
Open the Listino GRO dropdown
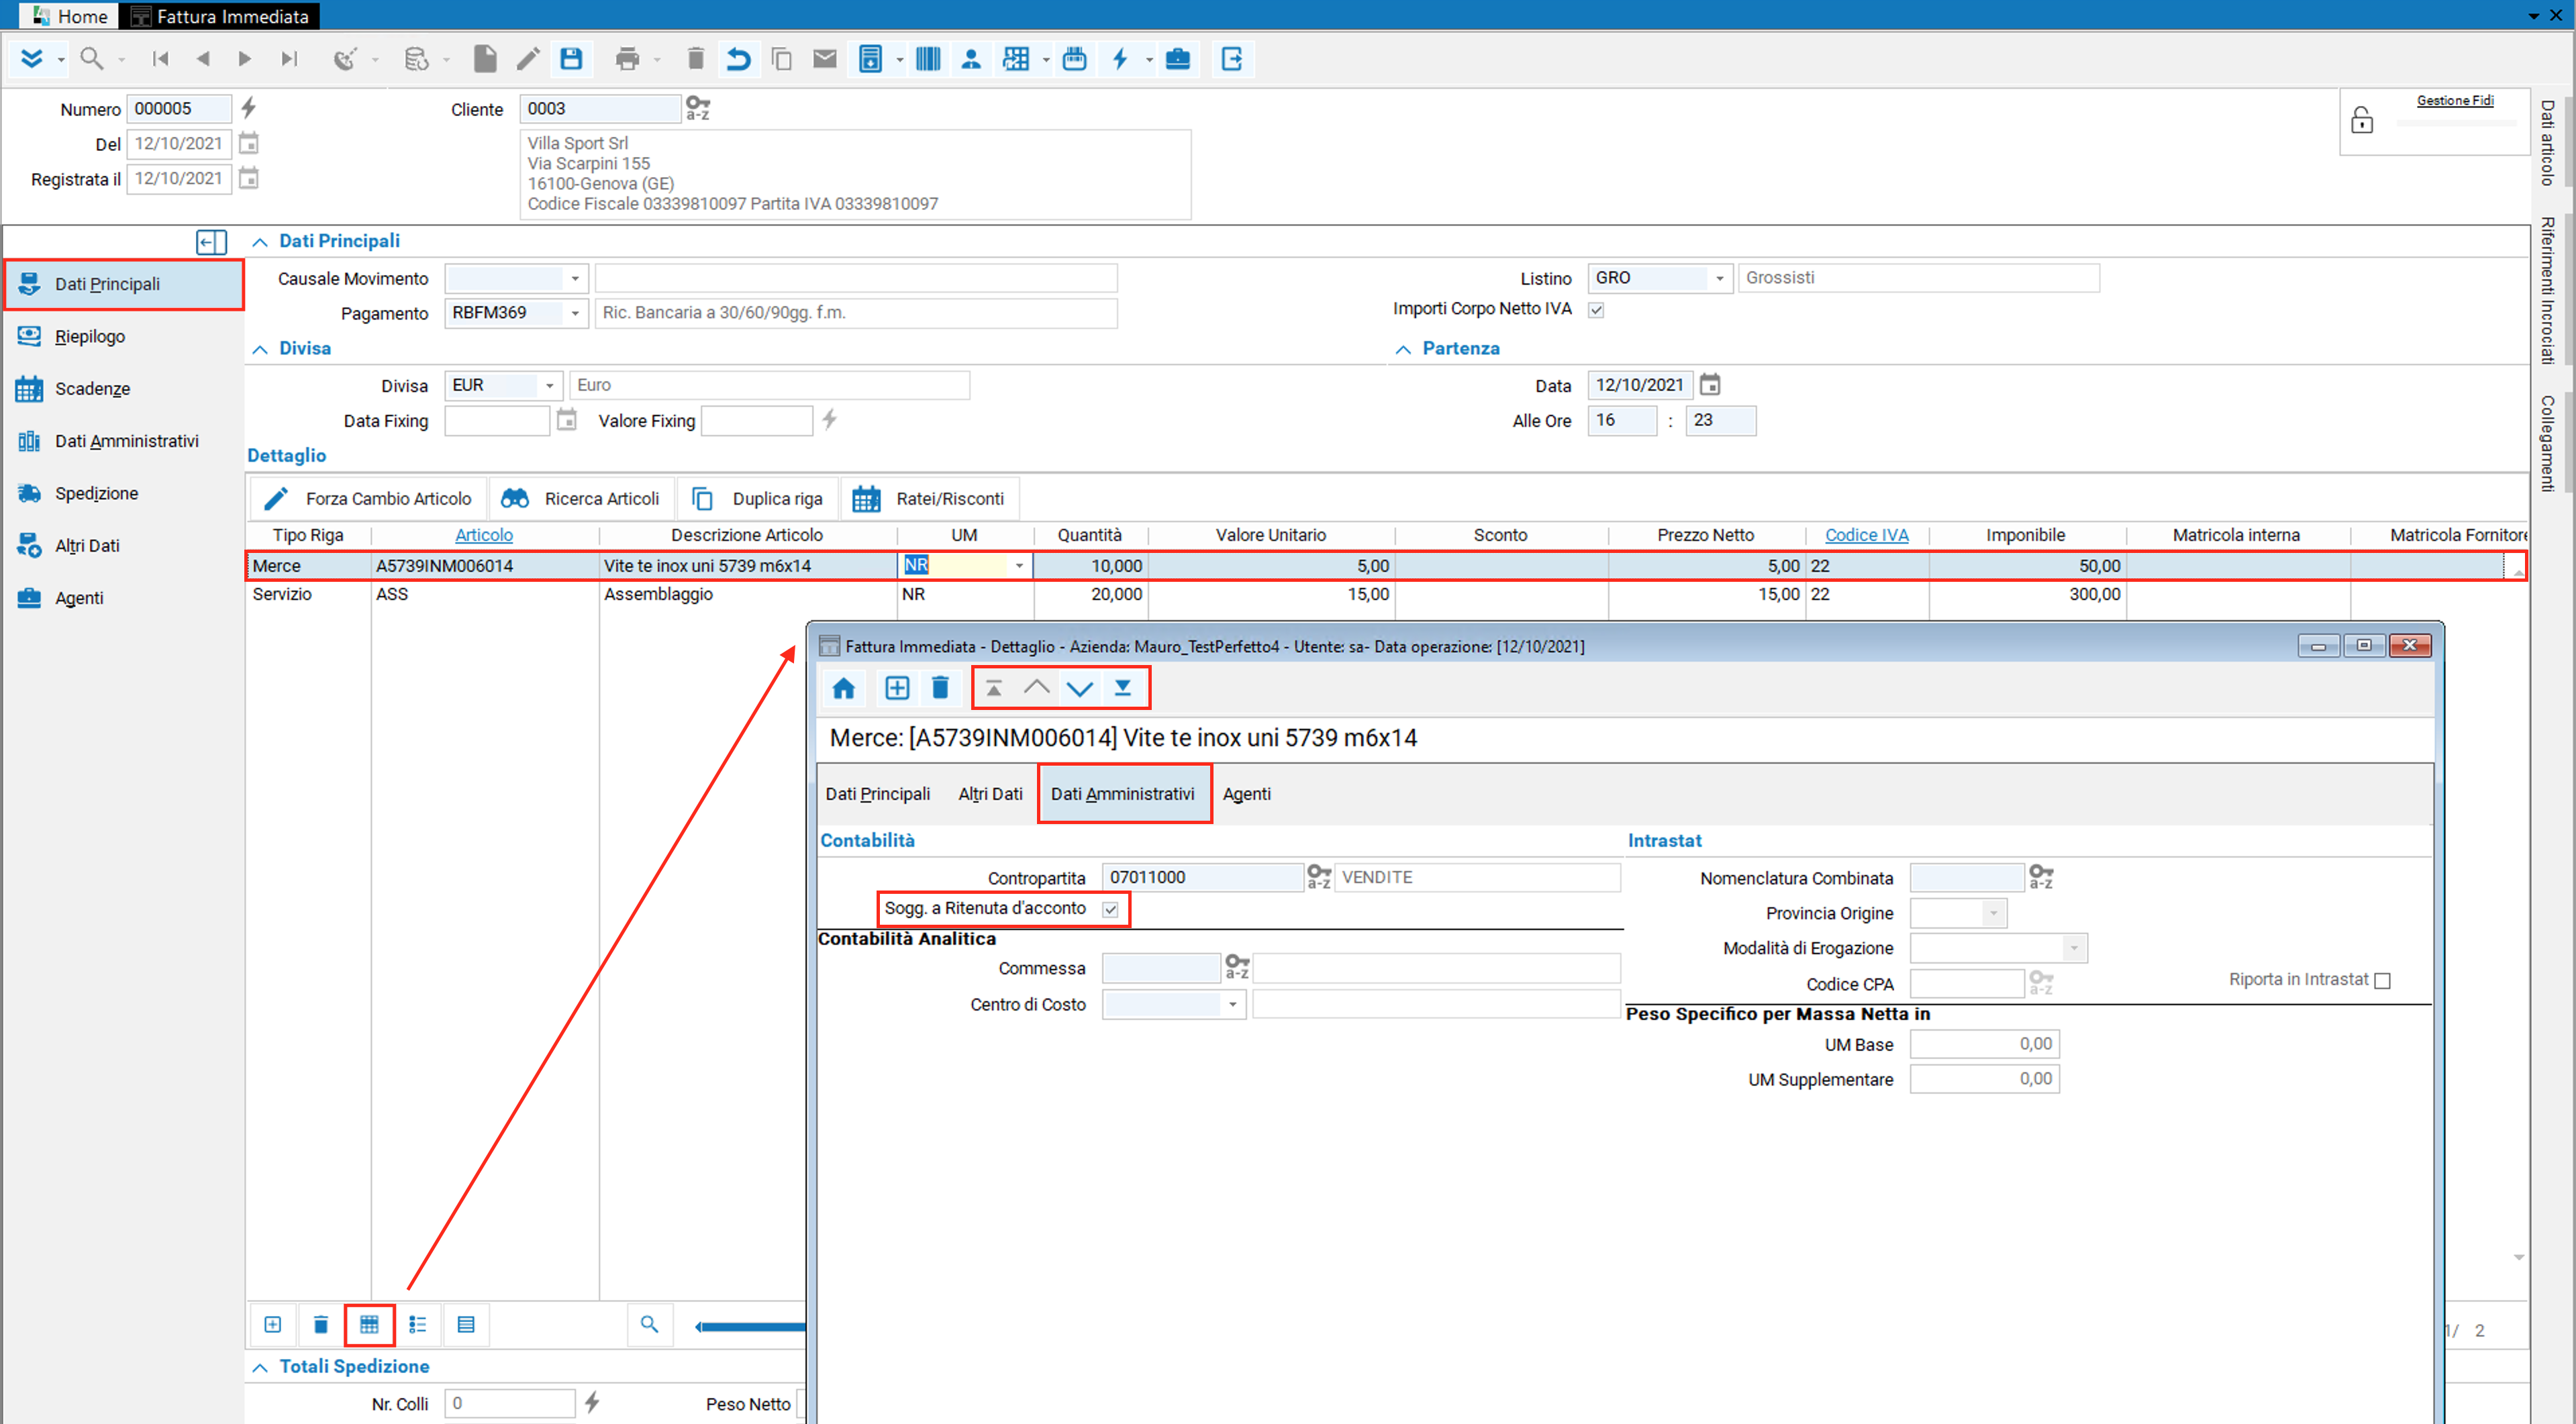pos(1720,279)
